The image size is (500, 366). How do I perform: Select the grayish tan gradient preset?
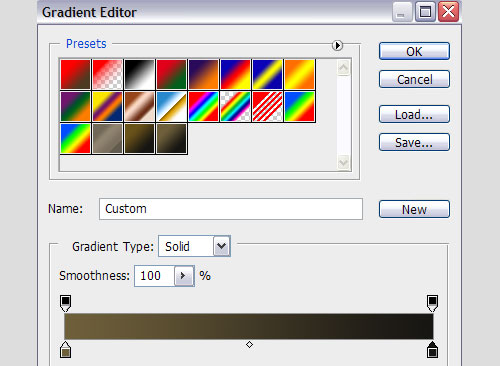click(107, 138)
